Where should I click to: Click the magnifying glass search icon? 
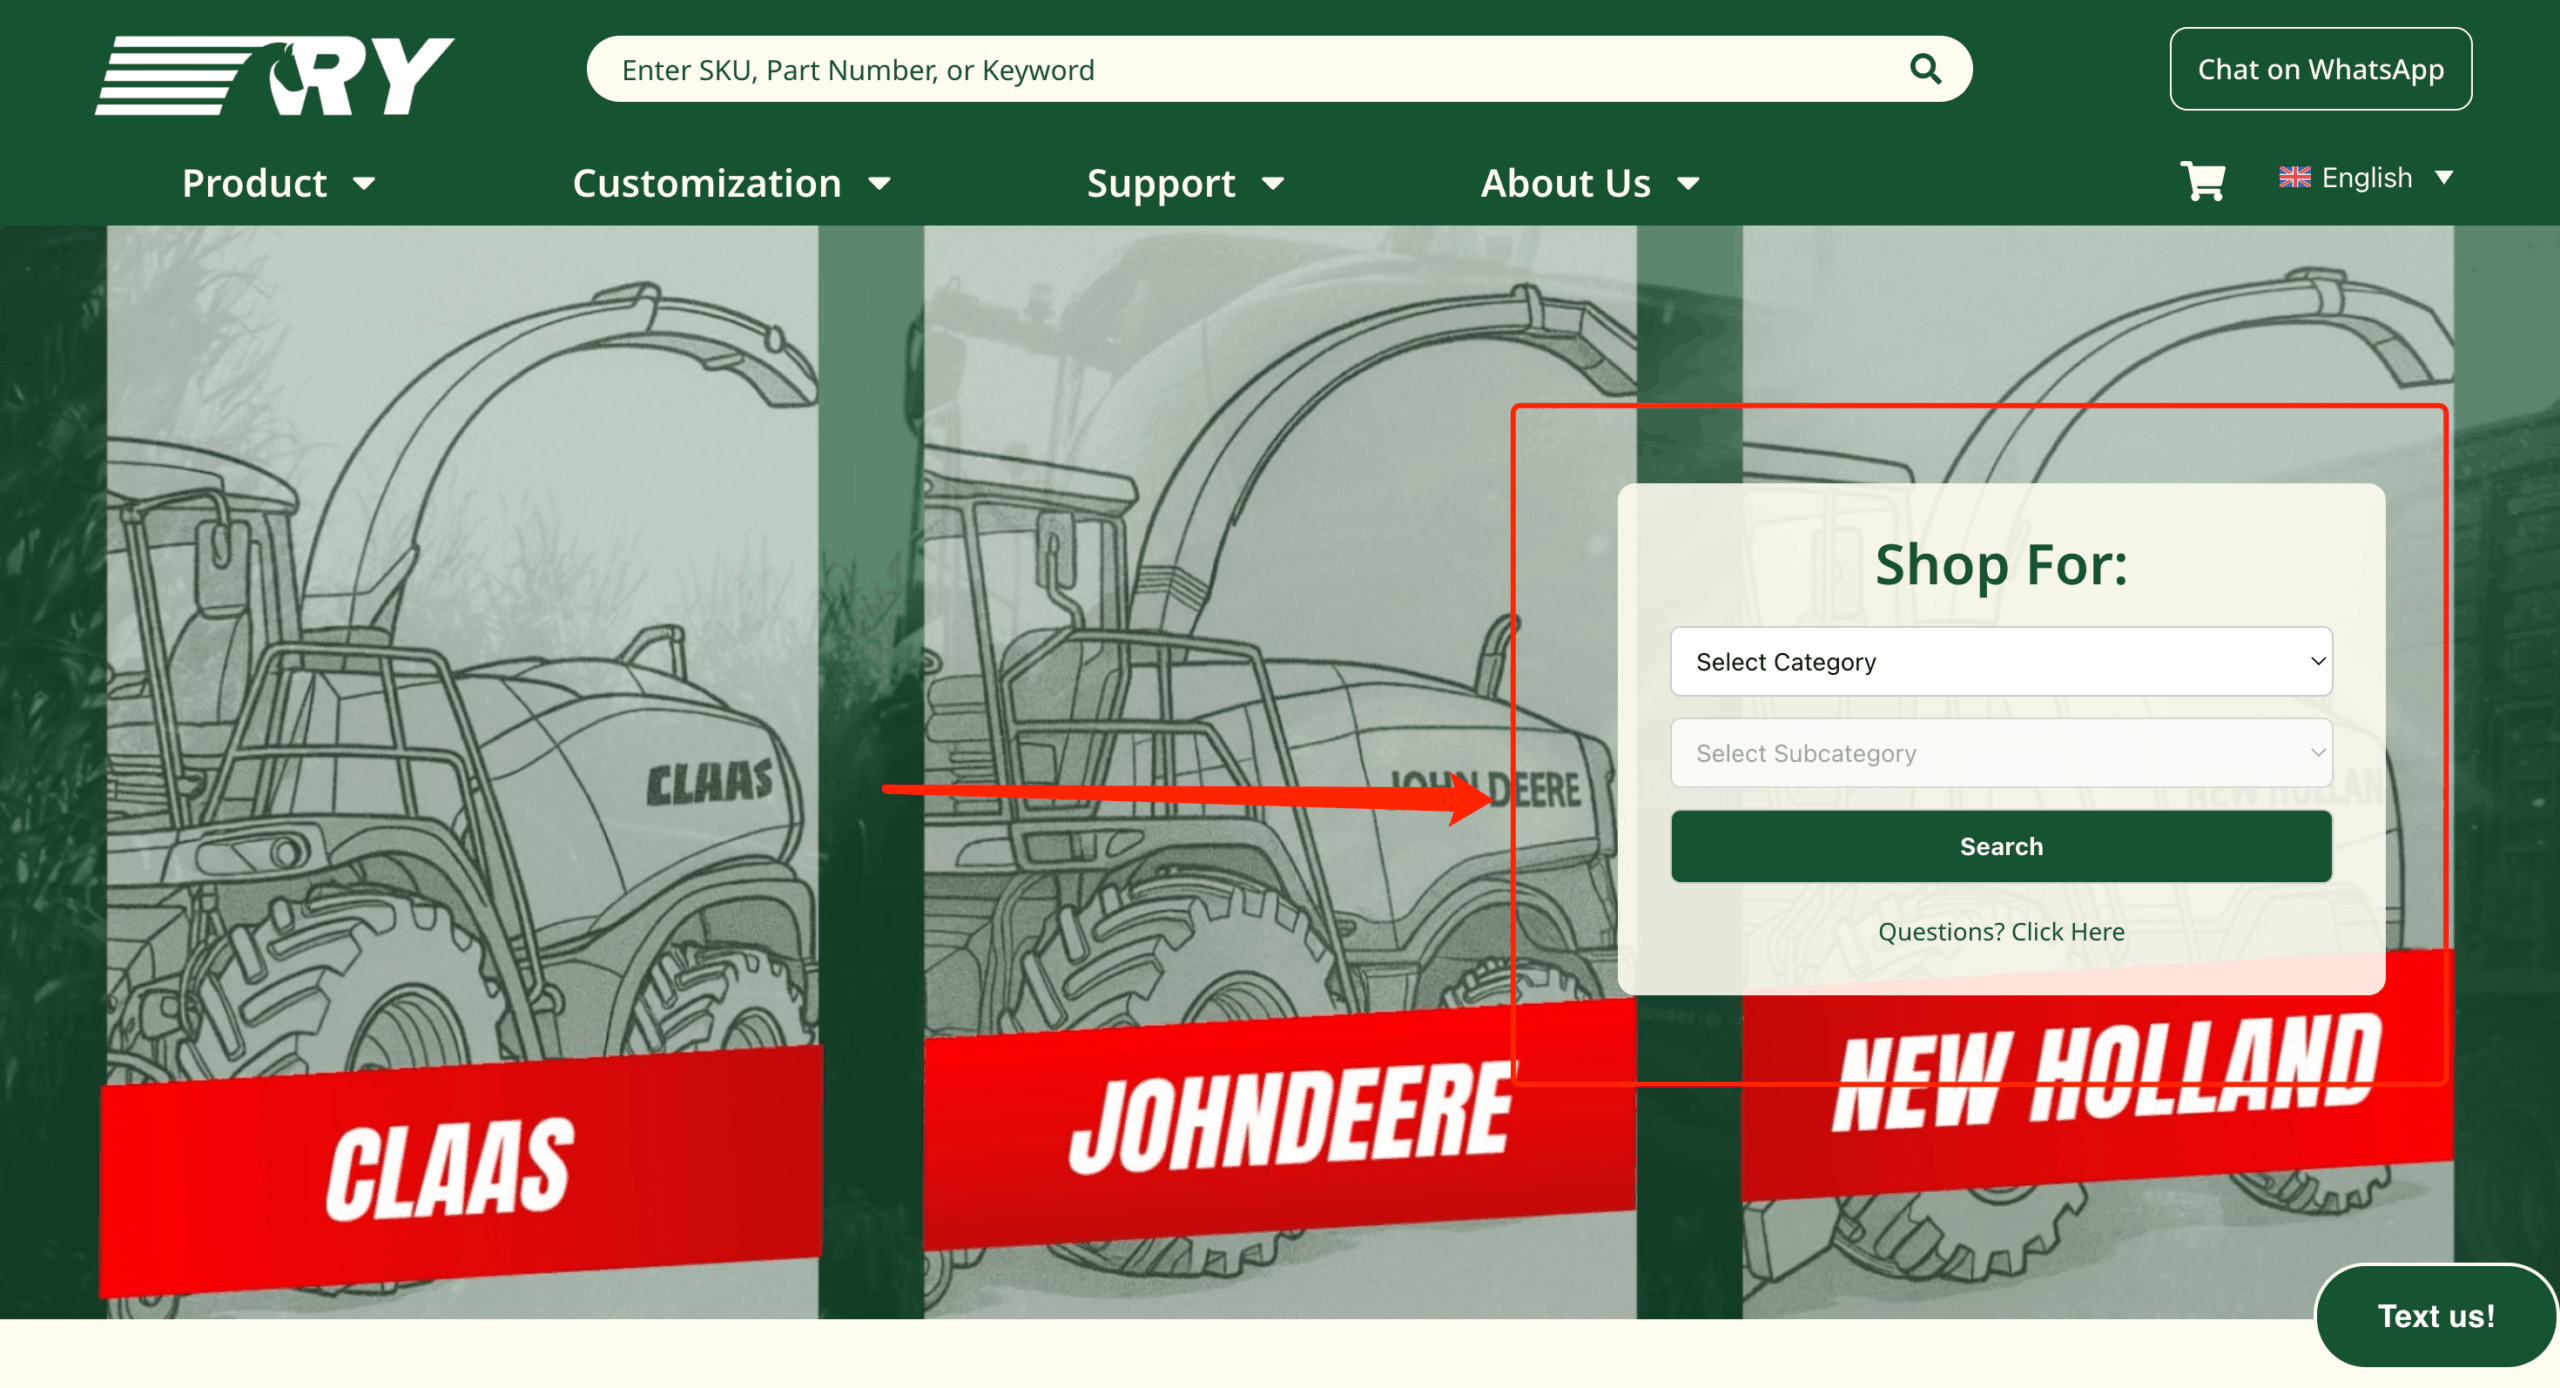click(1924, 69)
